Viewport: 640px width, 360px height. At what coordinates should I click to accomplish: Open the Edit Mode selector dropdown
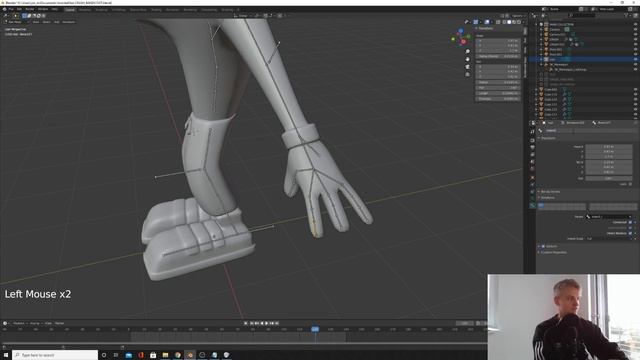[16, 22]
